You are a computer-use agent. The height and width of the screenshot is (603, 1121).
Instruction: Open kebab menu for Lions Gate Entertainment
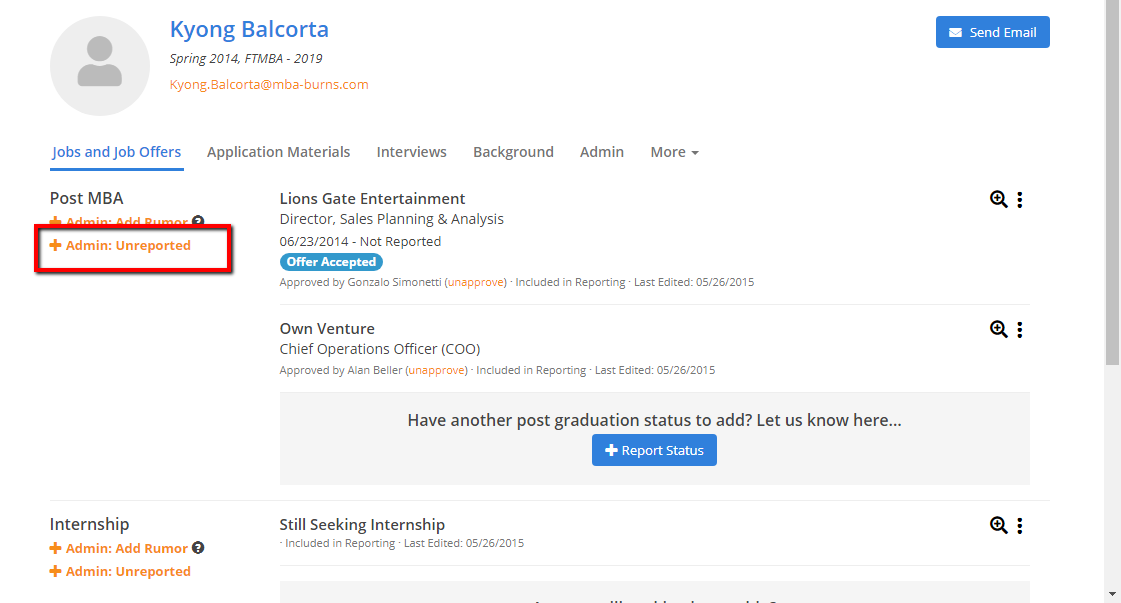pos(1019,199)
